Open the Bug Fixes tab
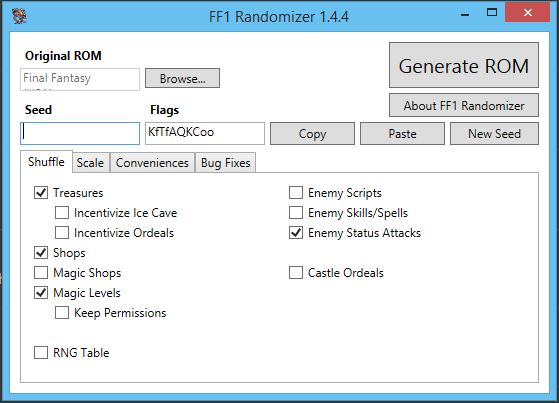This screenshot has height=403, width=559. (226, 163)
